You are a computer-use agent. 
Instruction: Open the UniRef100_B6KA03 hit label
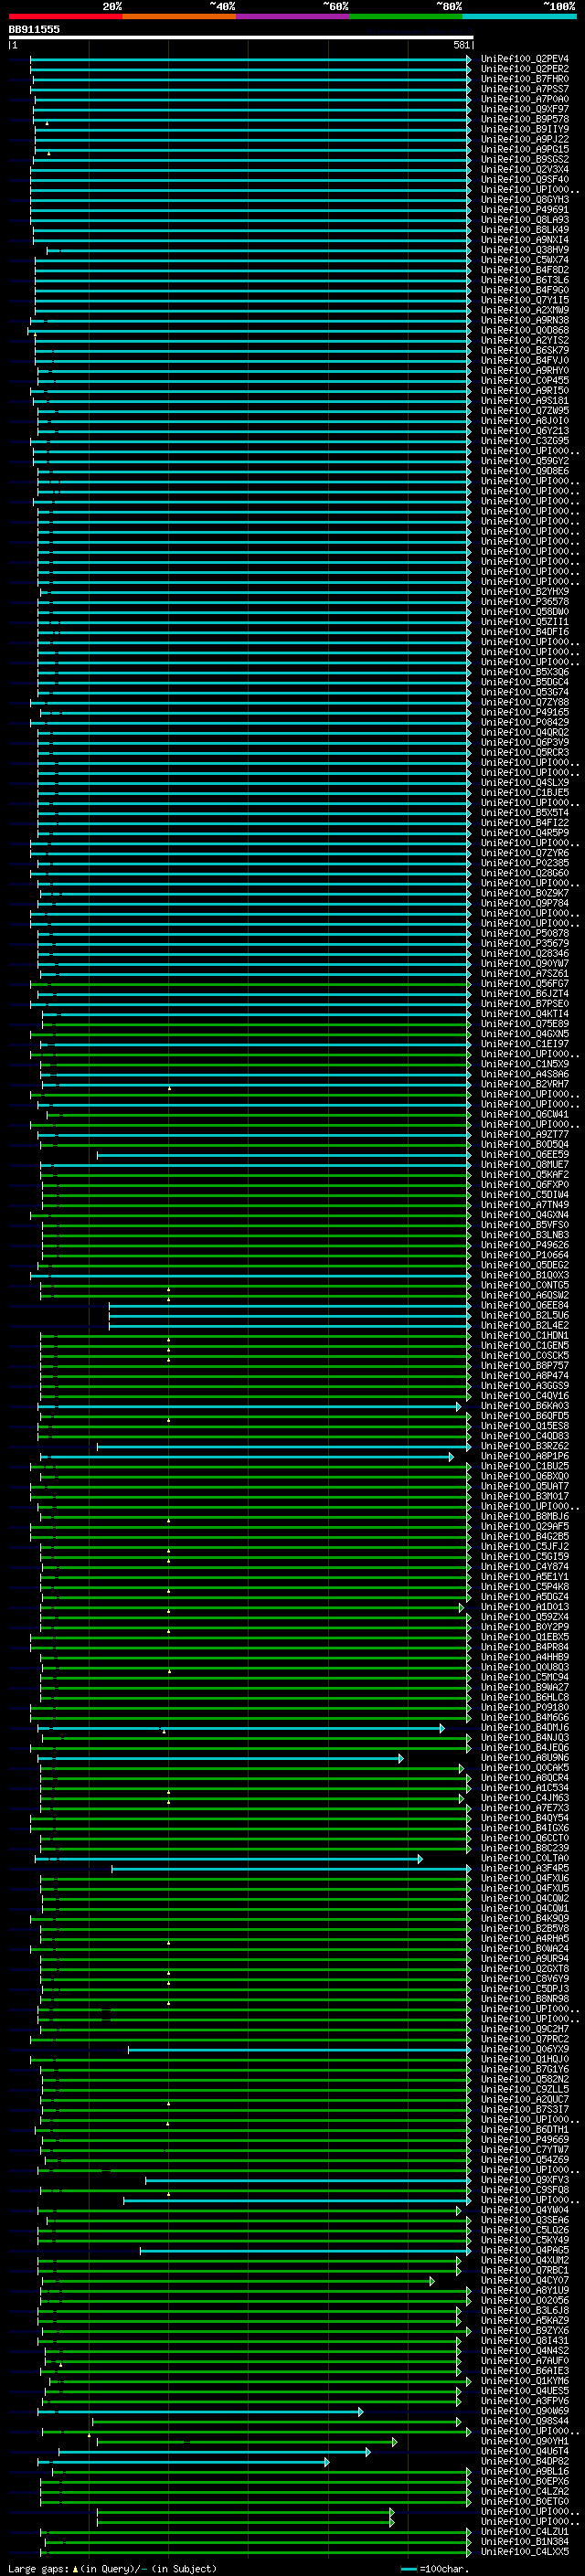[x=524, y=1406]
